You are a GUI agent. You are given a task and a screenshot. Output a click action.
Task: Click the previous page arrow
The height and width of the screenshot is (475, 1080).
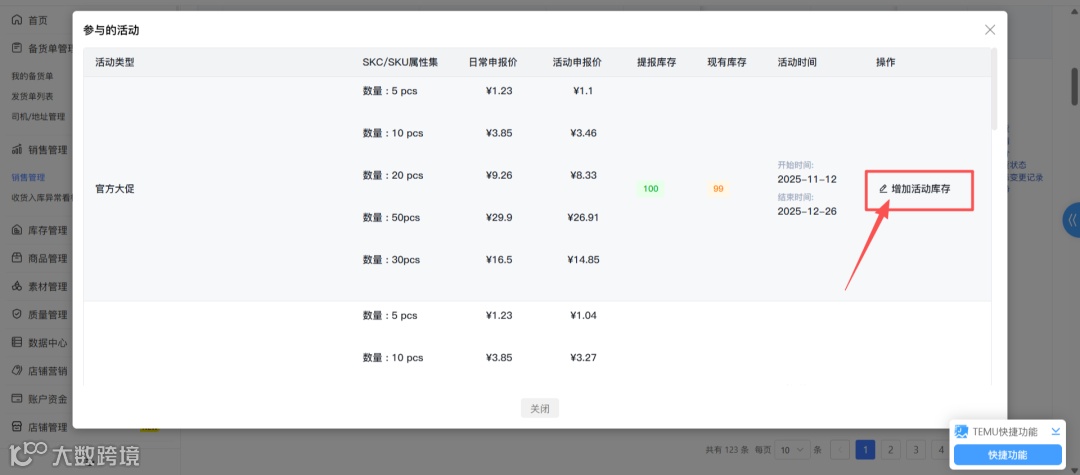(840, 450)
